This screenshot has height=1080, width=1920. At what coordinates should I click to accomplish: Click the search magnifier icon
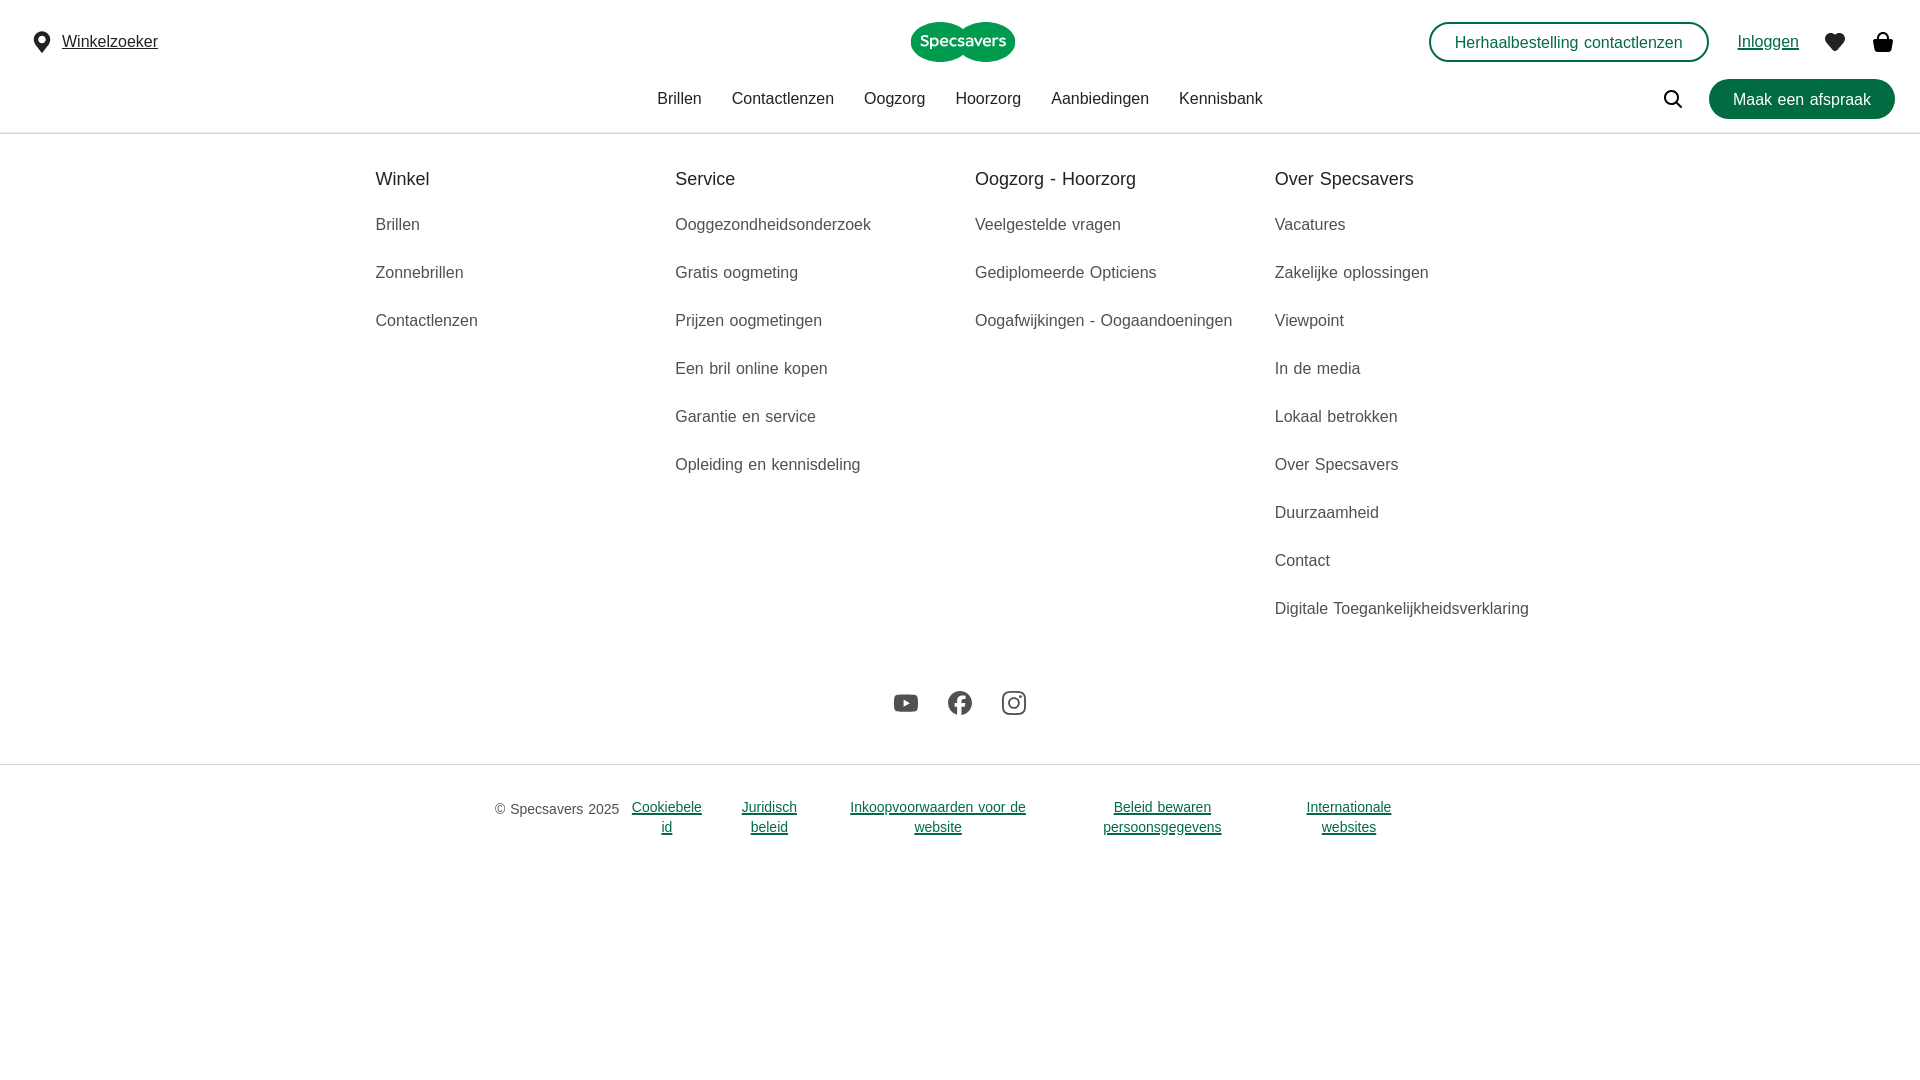(1673, 99)
